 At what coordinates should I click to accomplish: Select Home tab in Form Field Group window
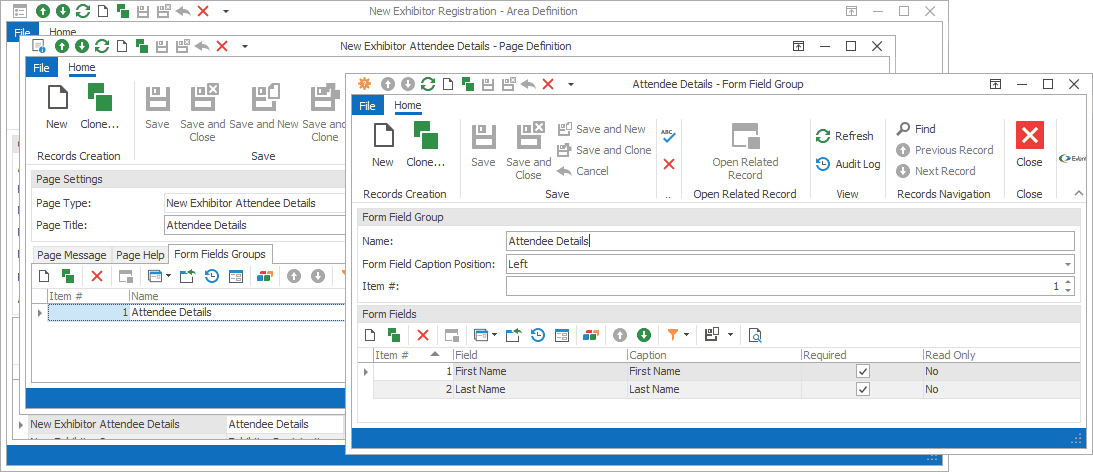click(x=408, y=105)
